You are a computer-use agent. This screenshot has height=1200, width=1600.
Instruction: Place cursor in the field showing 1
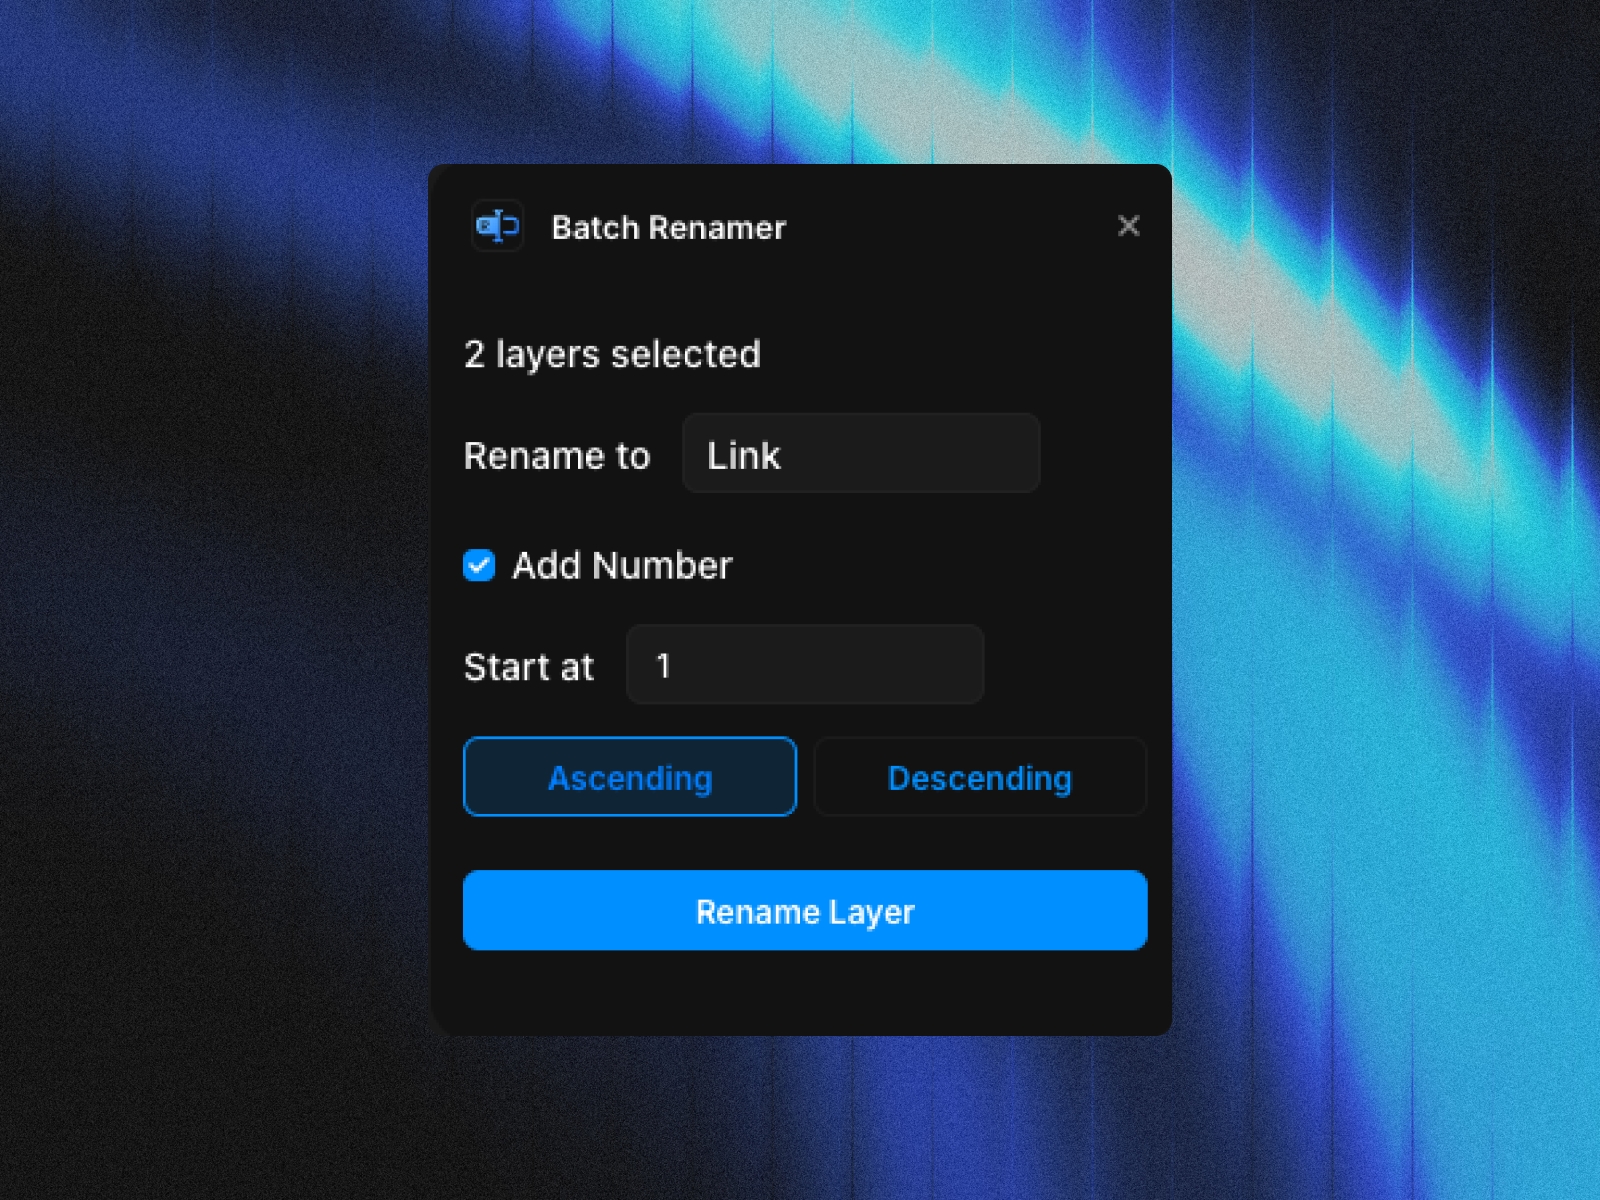tap(805, 665)
